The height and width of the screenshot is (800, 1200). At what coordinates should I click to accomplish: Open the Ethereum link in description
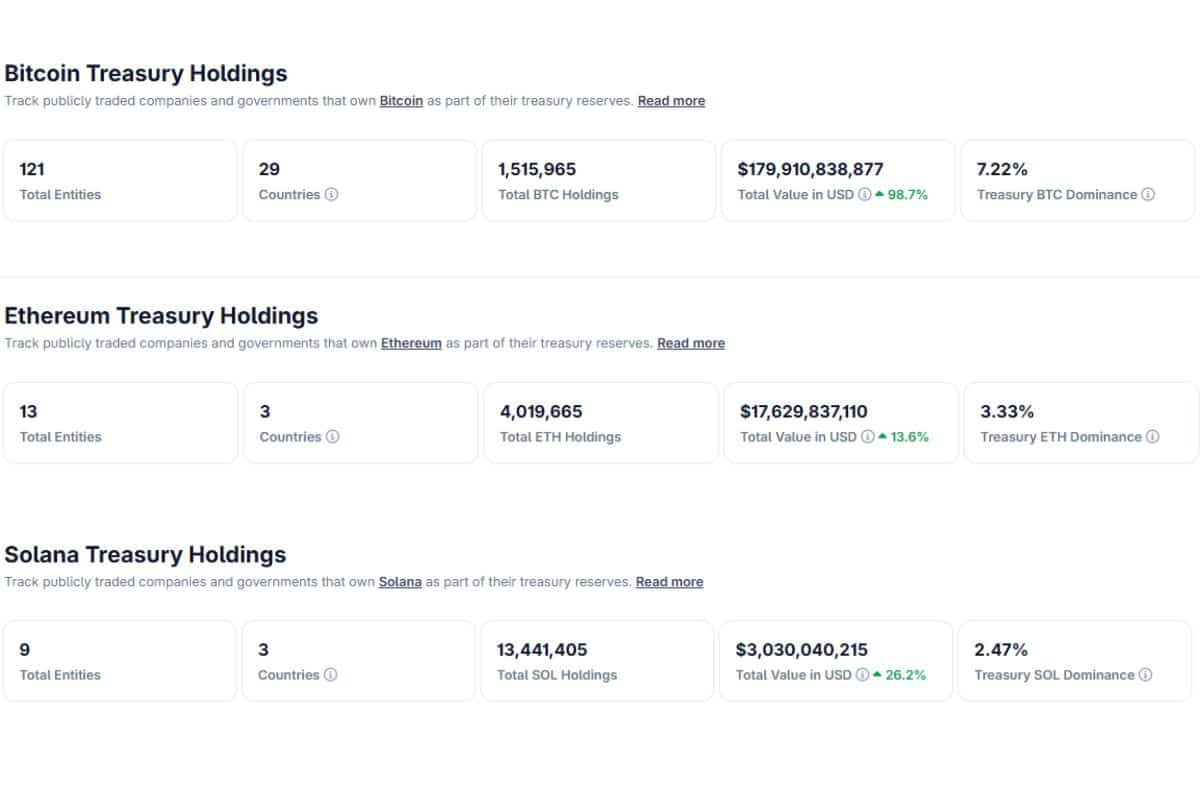pos(411,343)
